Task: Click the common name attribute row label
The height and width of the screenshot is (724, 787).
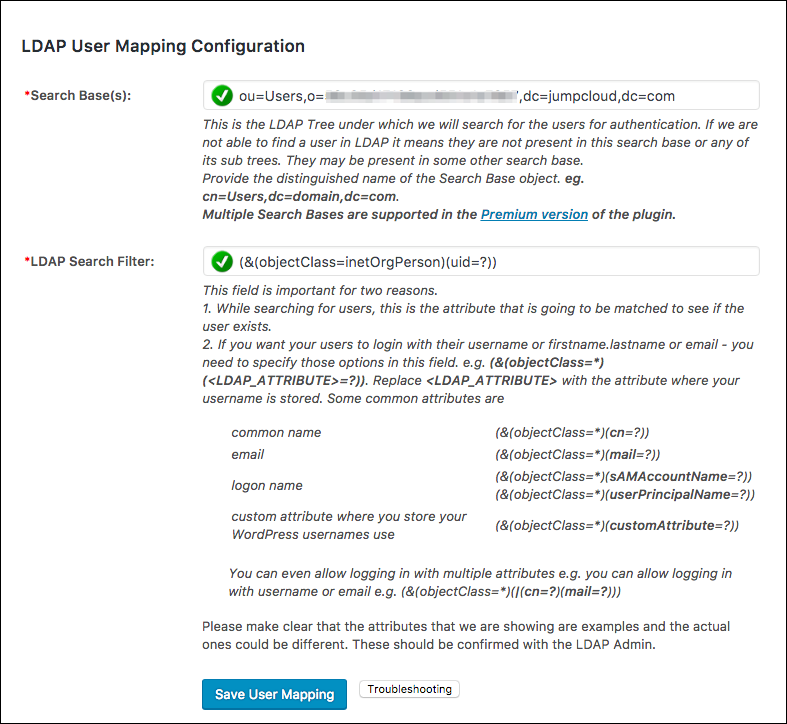Action: click(x=276, y=433)
